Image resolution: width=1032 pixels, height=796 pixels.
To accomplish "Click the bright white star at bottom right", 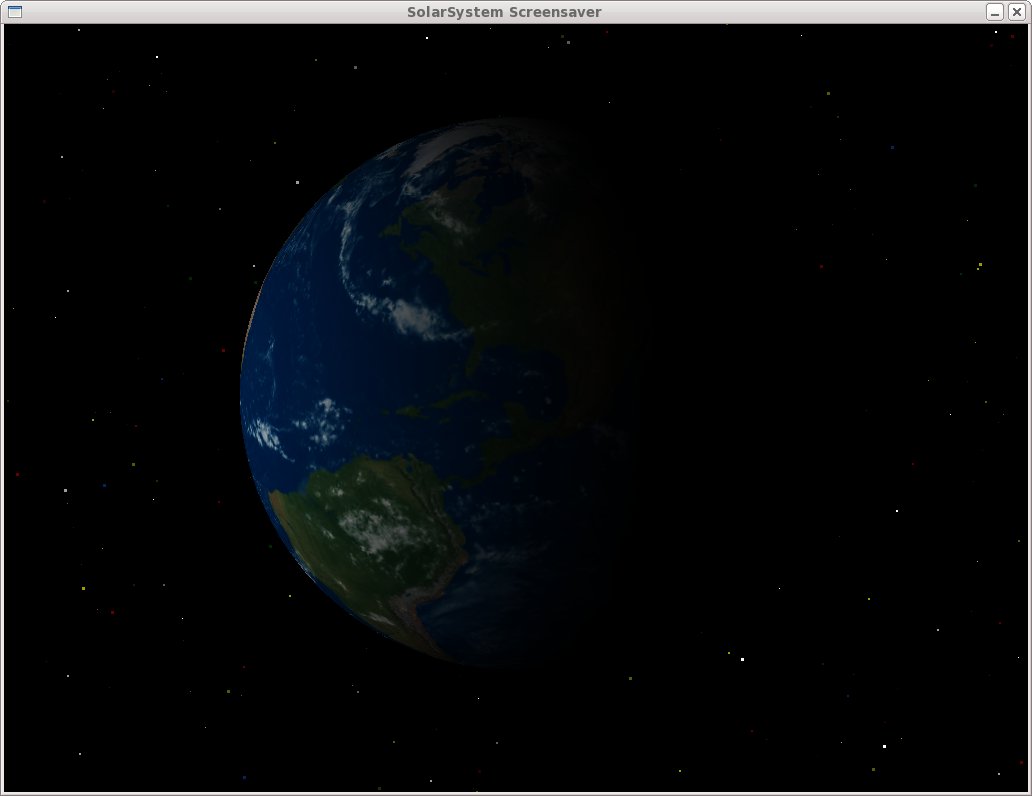I will point(884,745).
